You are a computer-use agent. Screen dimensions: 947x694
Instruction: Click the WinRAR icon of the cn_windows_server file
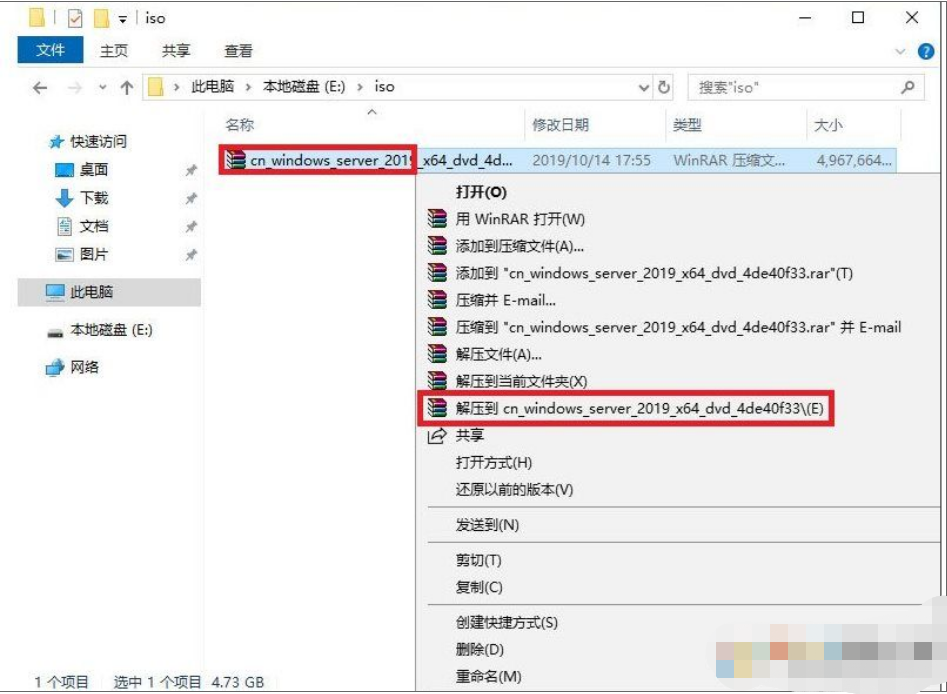(236, 160)
